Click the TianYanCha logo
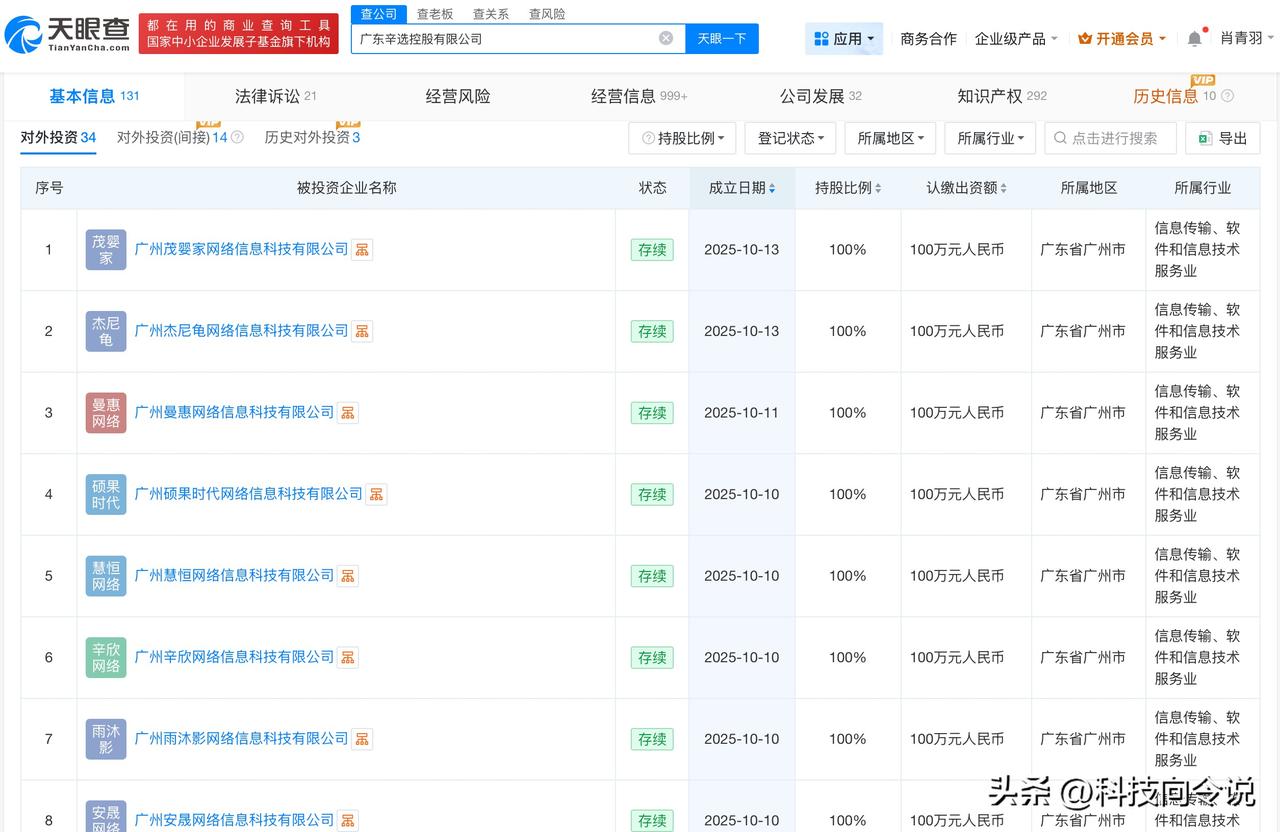Screen dimensions: 1280x832 (x=67, y=34)
